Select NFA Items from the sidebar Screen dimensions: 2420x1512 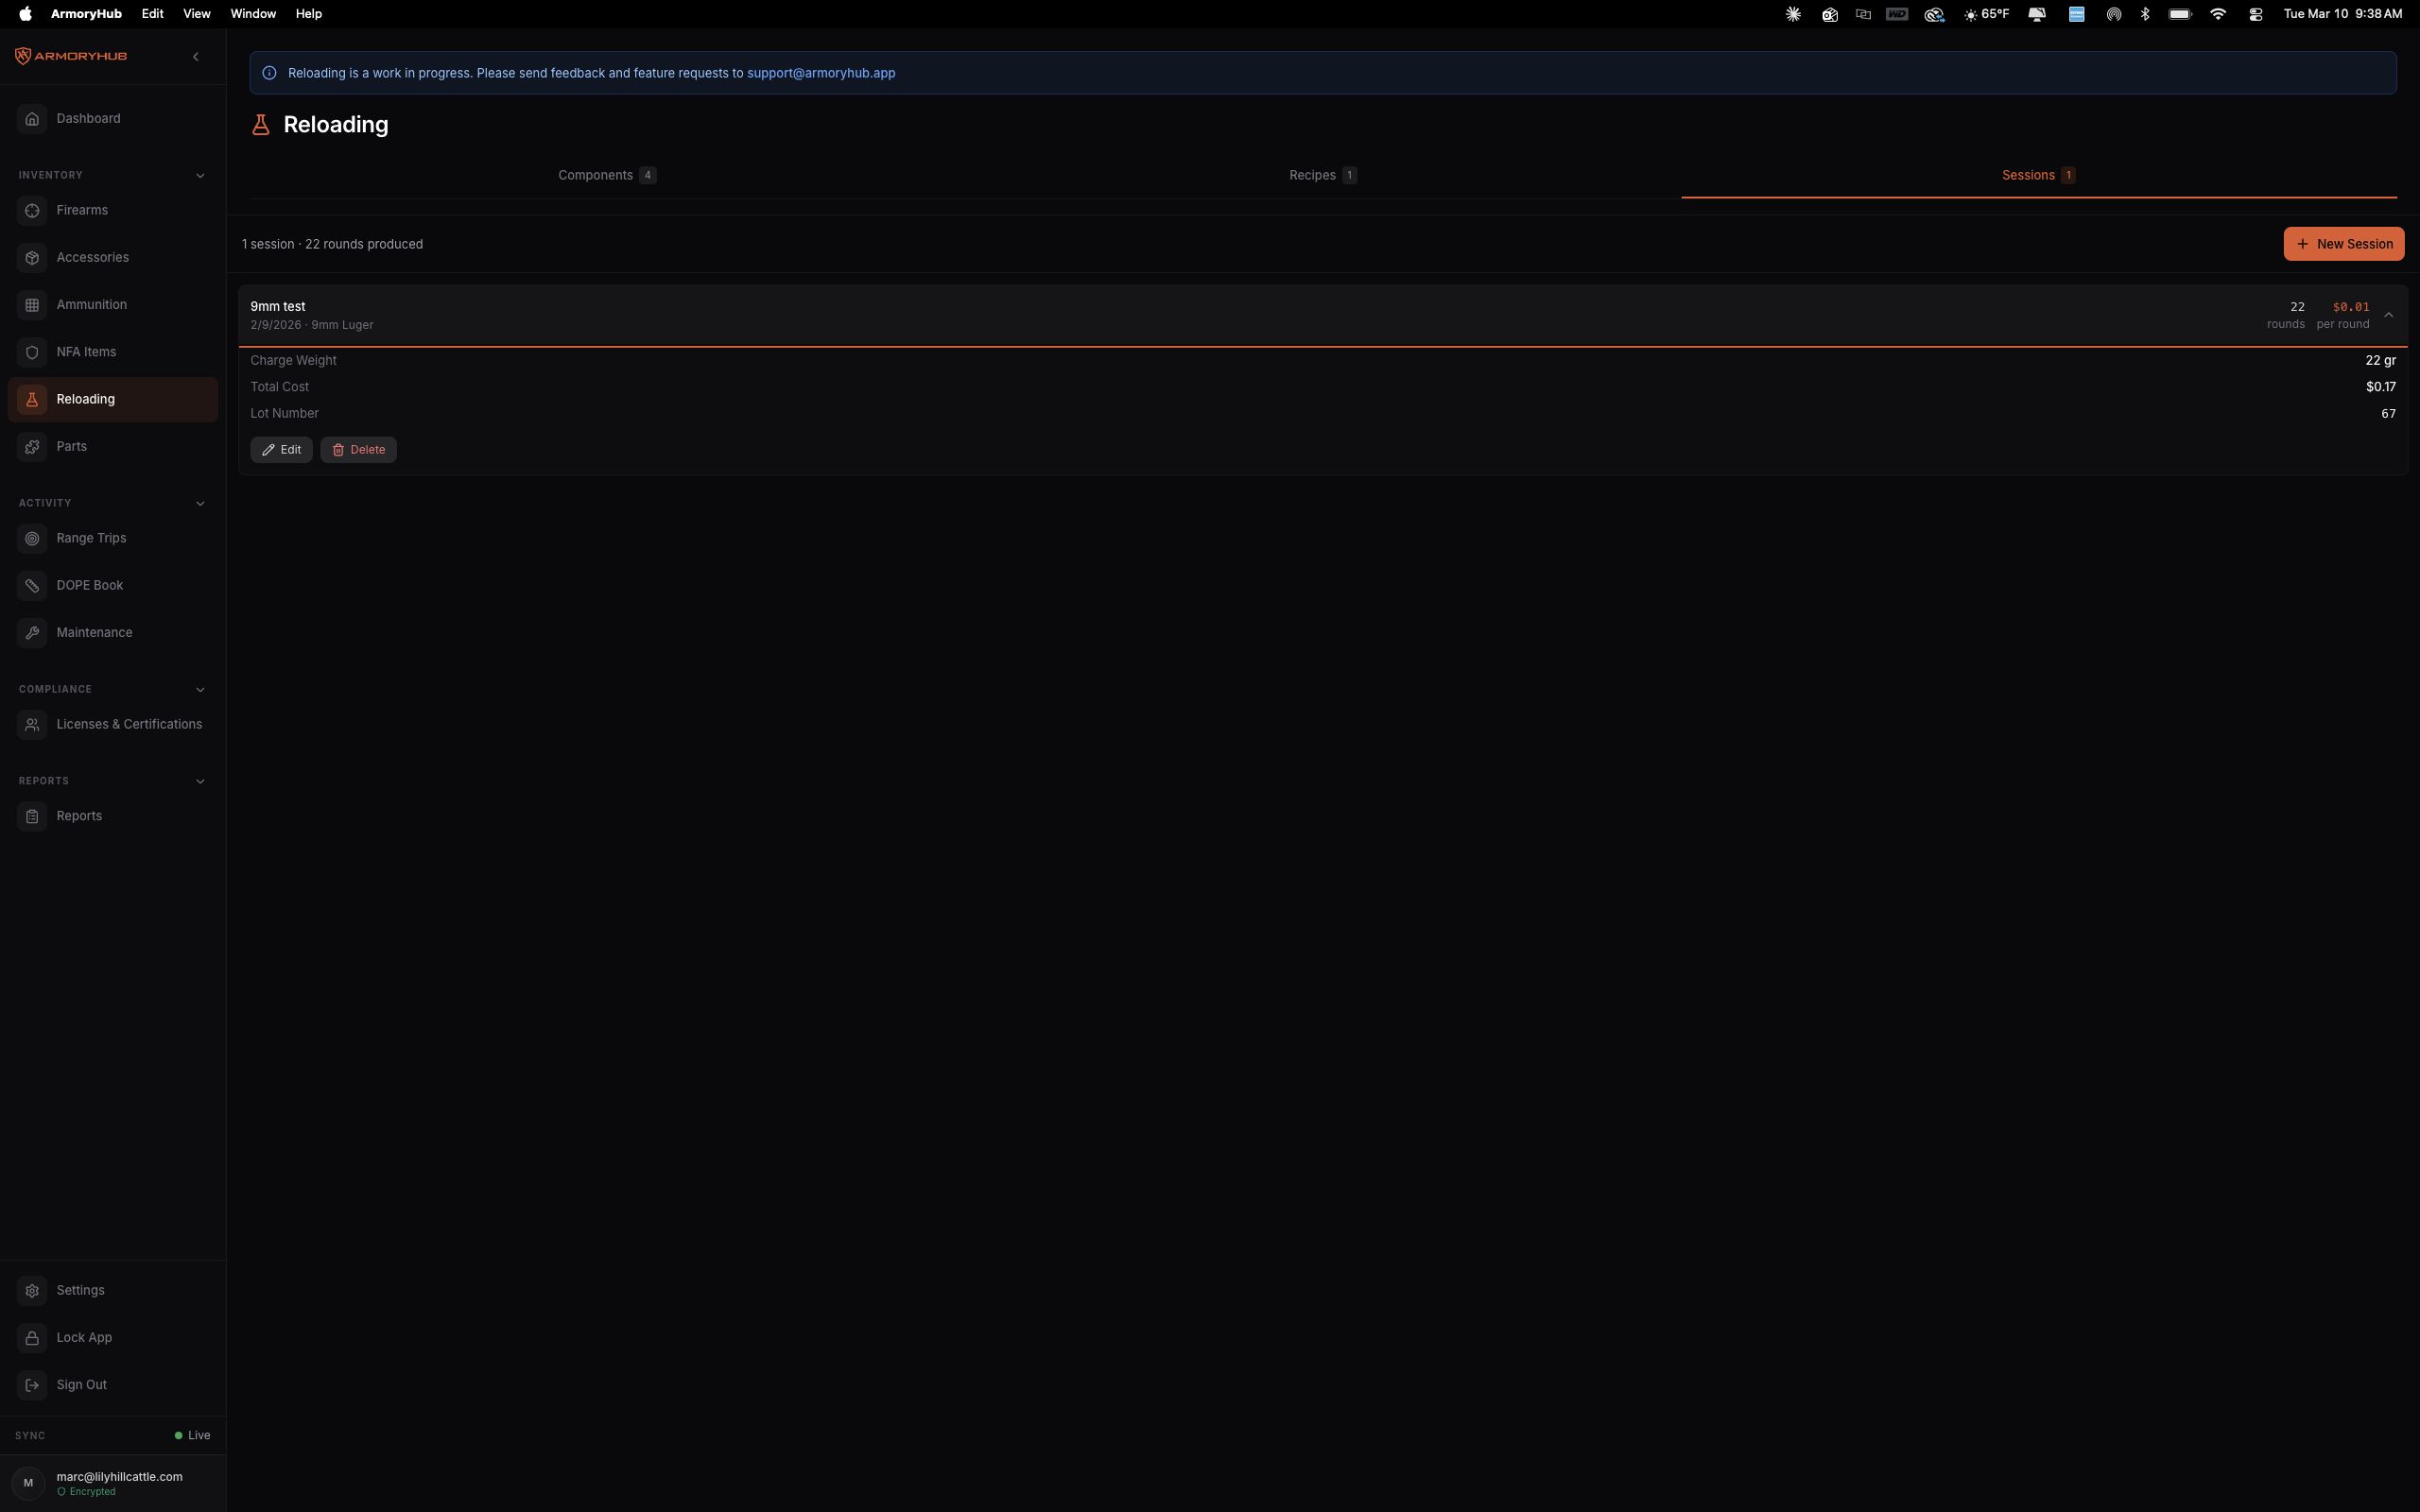pyautogui.click(x=88, y=352)
